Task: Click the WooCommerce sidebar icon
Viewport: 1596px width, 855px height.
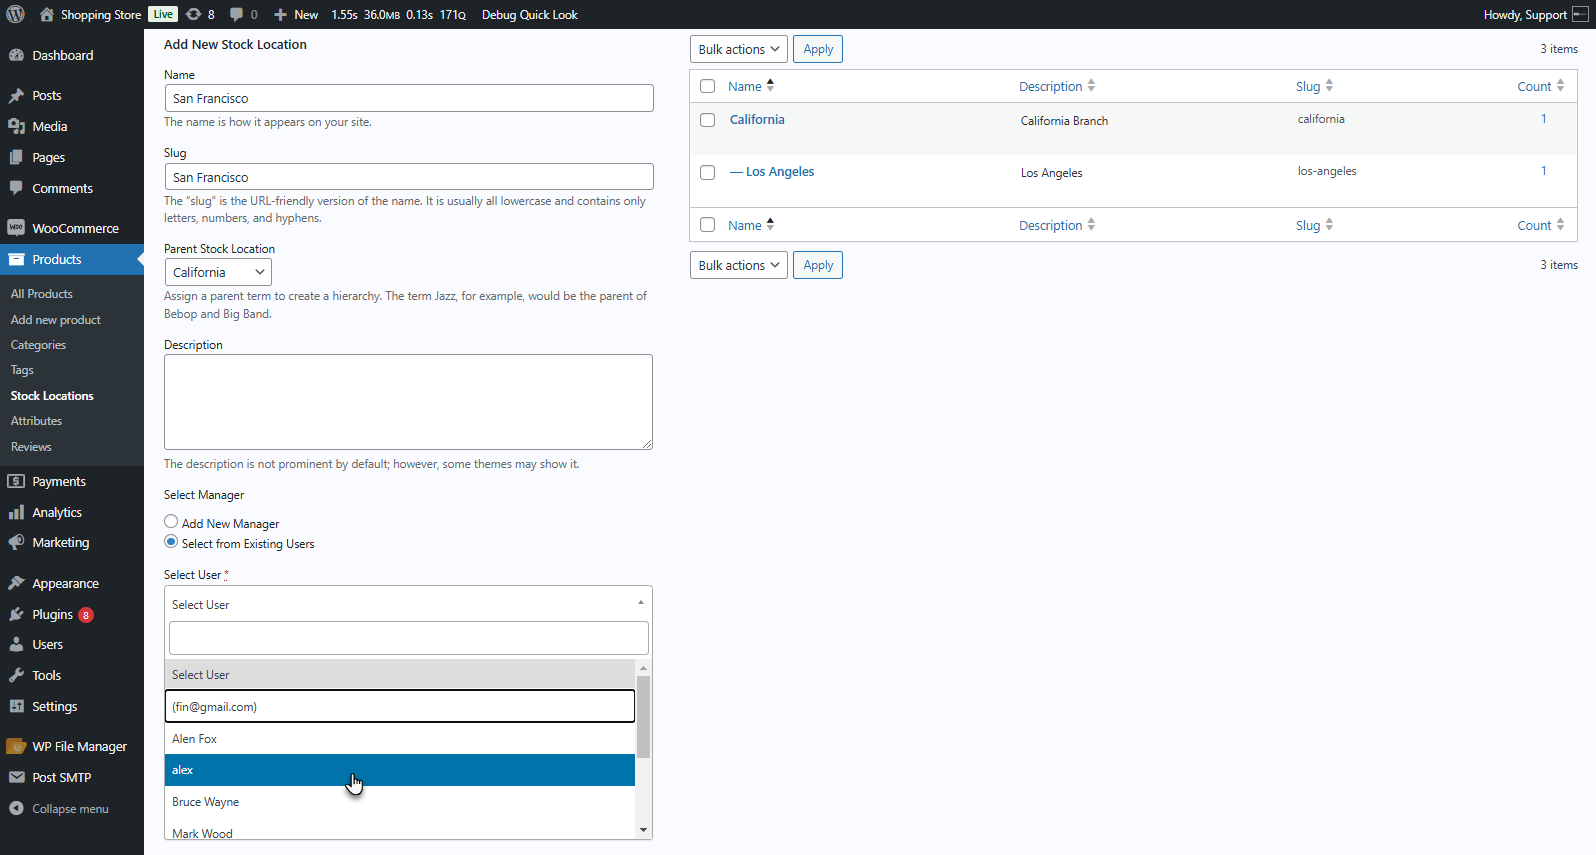Action: [x=16, y=228]
